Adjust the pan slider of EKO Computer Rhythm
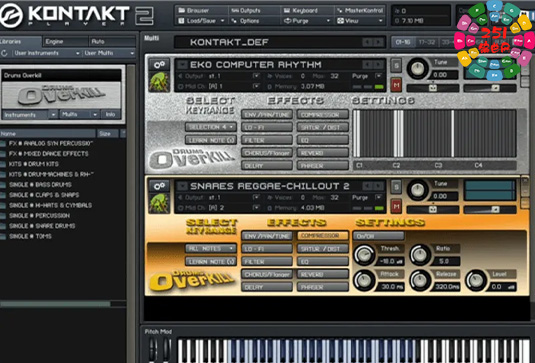The width and height of the screenshot is (535, 363). tap(433, 88)
